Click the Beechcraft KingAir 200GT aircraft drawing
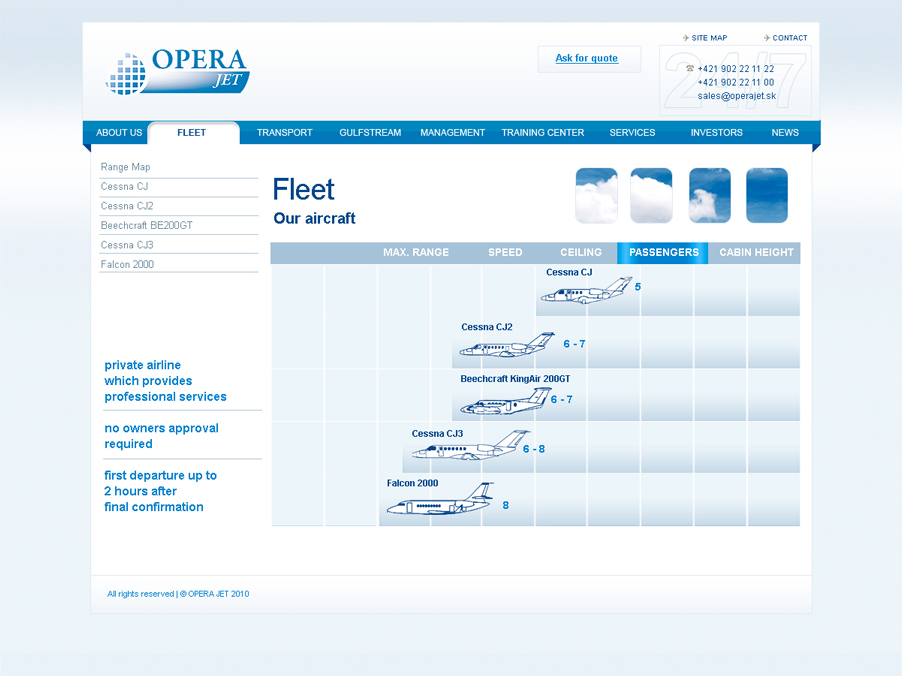902x676 pixels. (x=506, y=401)
